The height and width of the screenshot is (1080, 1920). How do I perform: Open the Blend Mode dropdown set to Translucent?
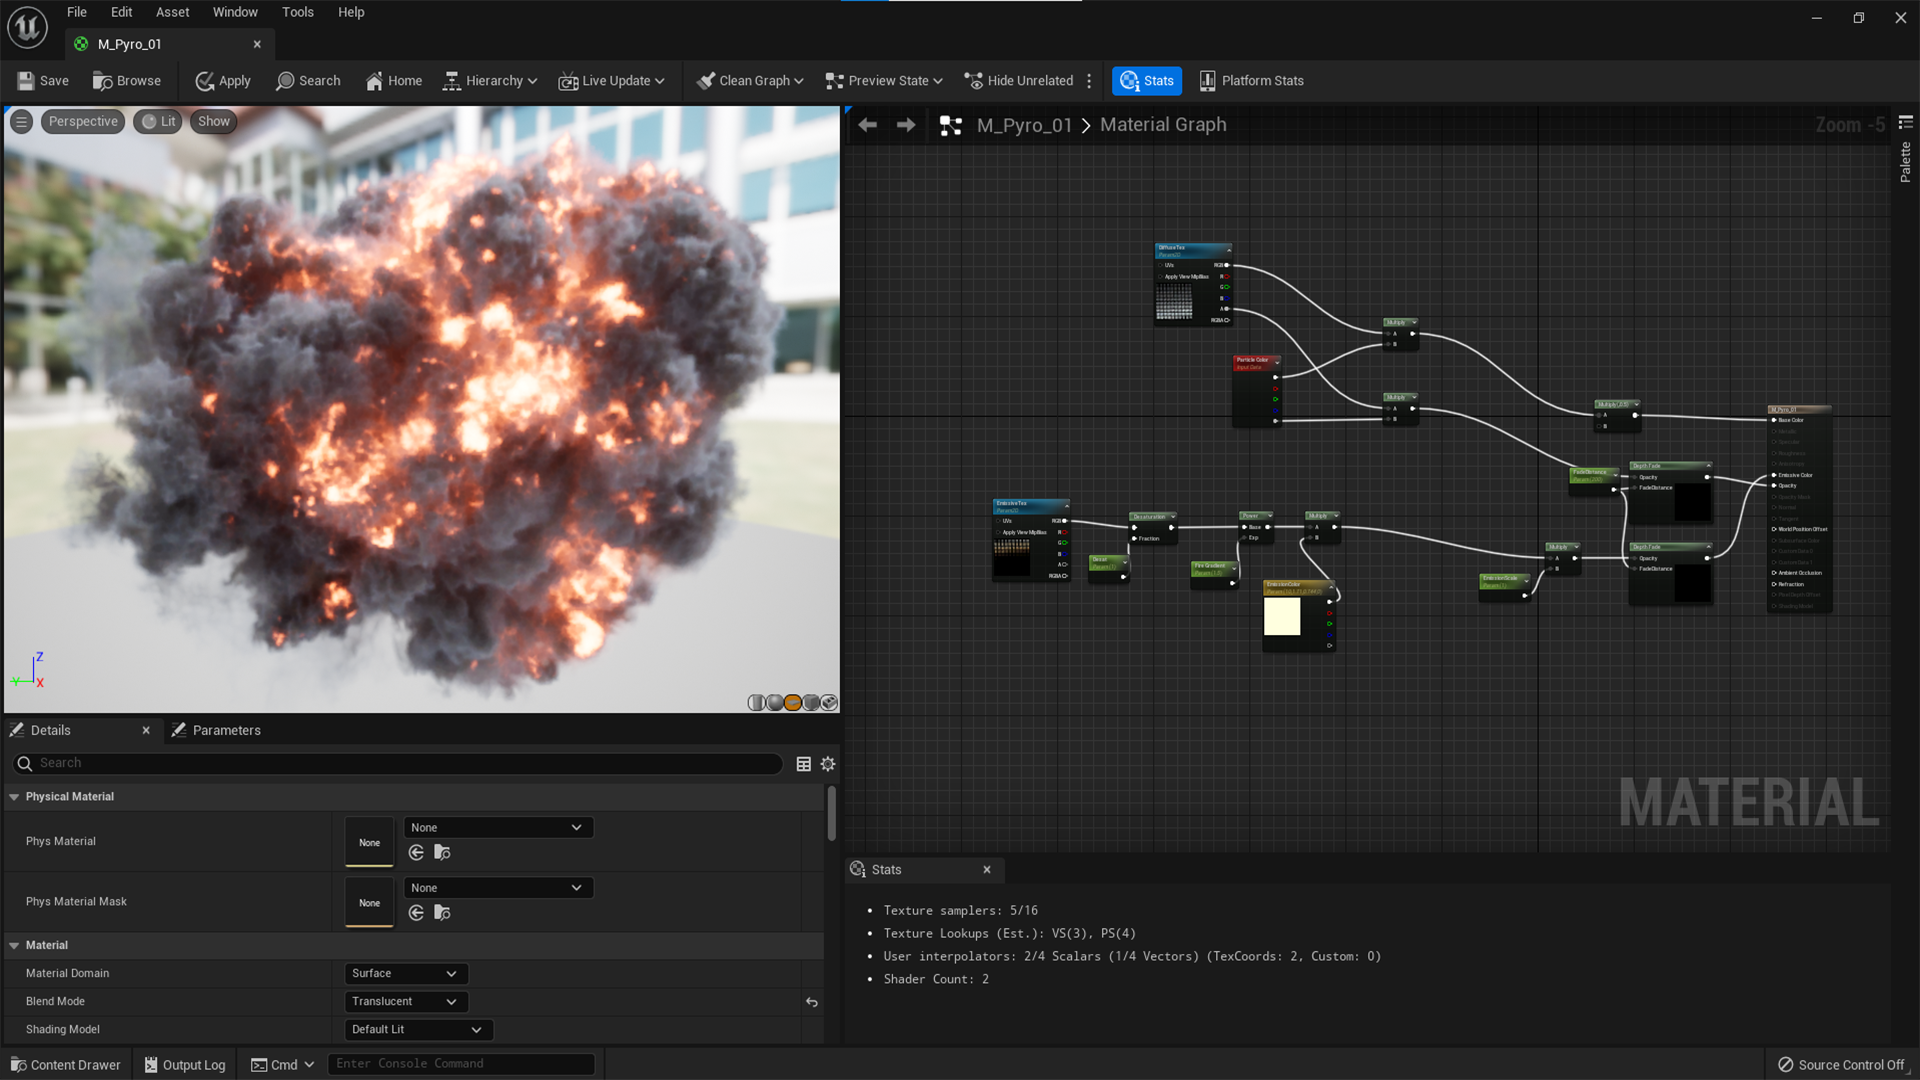pos(405,1001)
